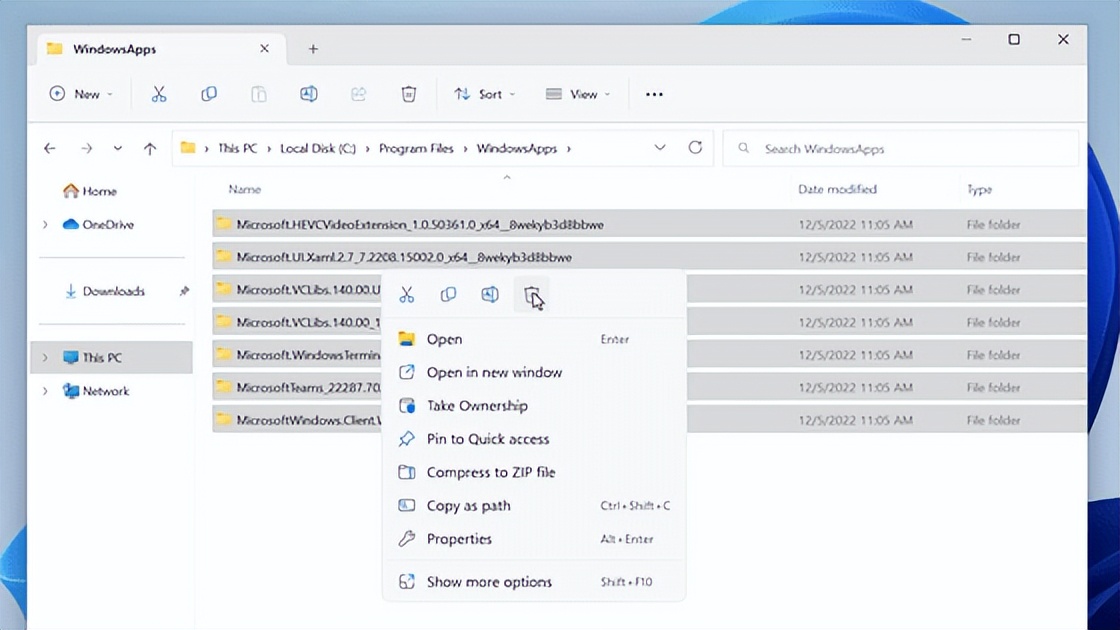Viewport: 1120px width, 630px height.
Task: Click the Share icon in the toolbar
Action: (x=358, y=93)
